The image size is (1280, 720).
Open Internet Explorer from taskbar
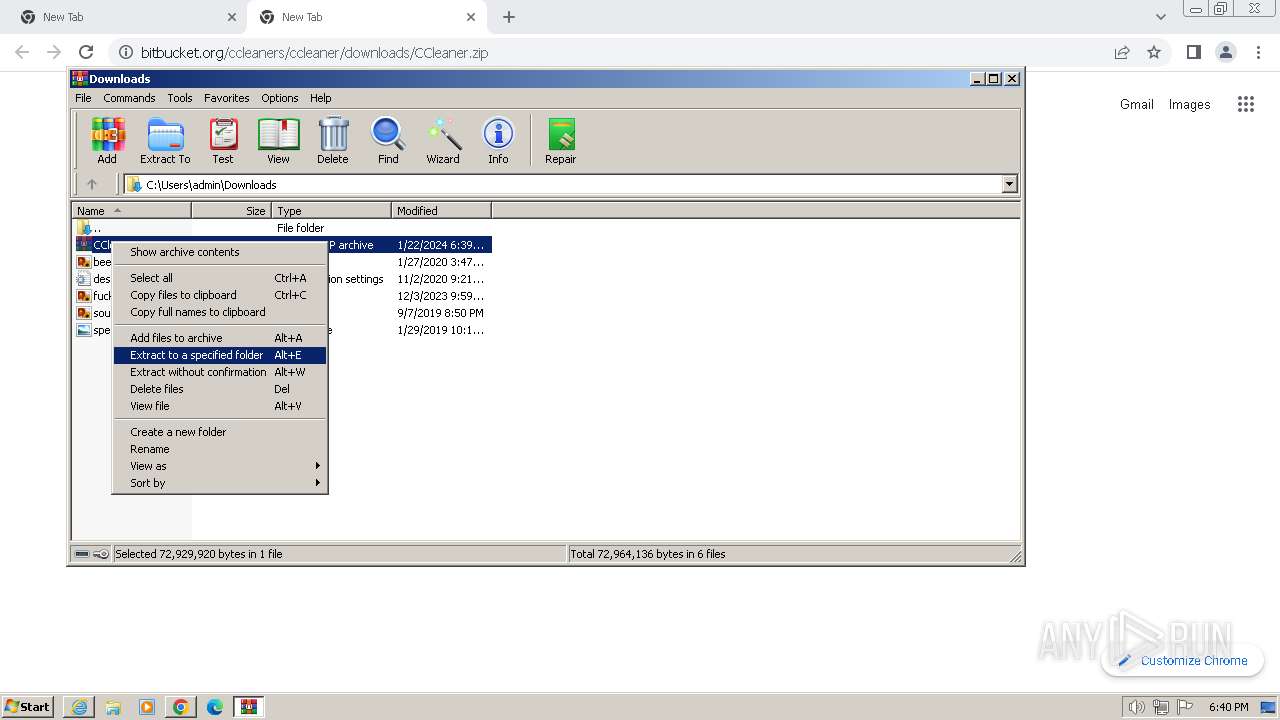79,707
